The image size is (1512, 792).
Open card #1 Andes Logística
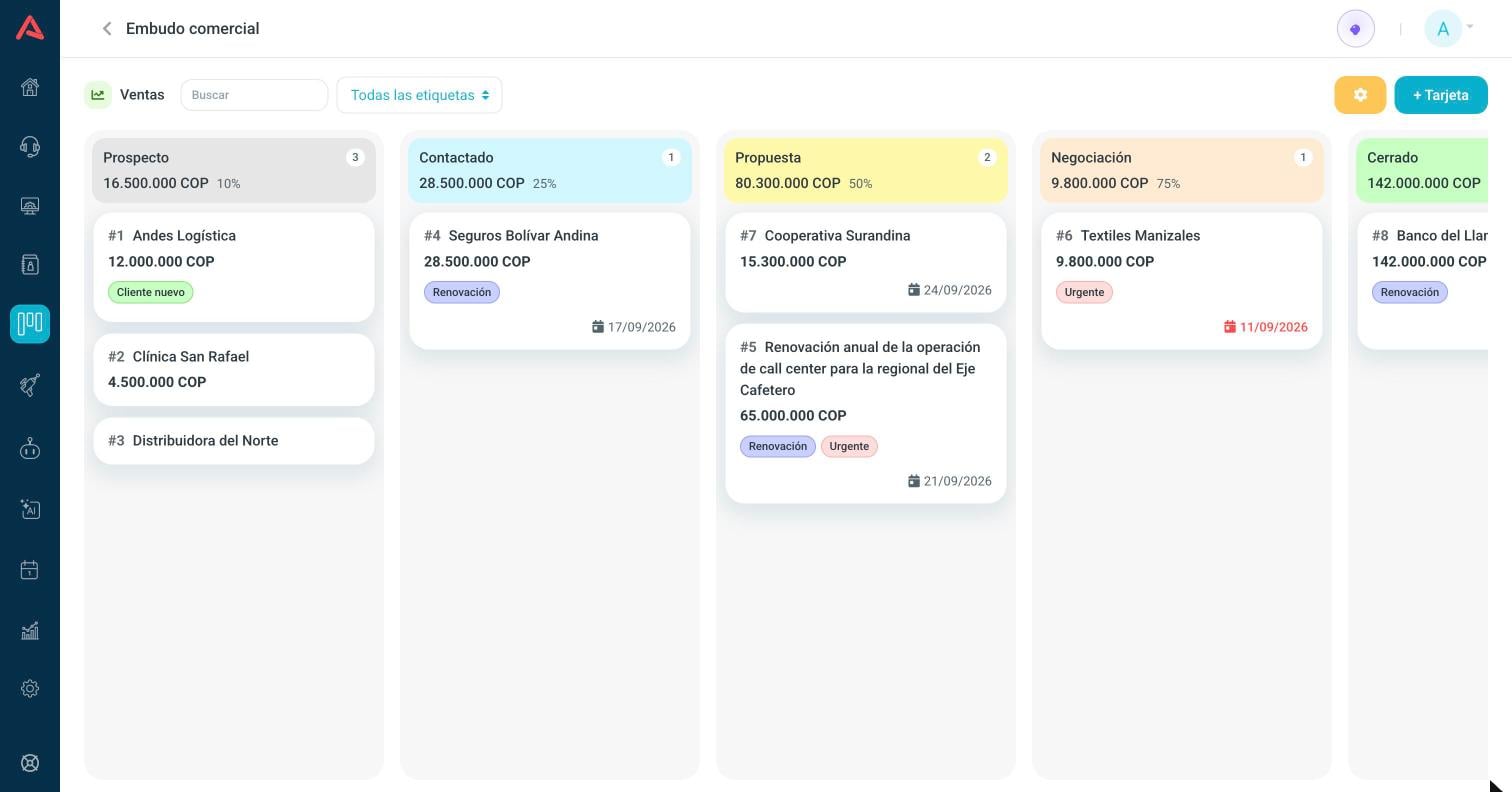coord(234,267)
